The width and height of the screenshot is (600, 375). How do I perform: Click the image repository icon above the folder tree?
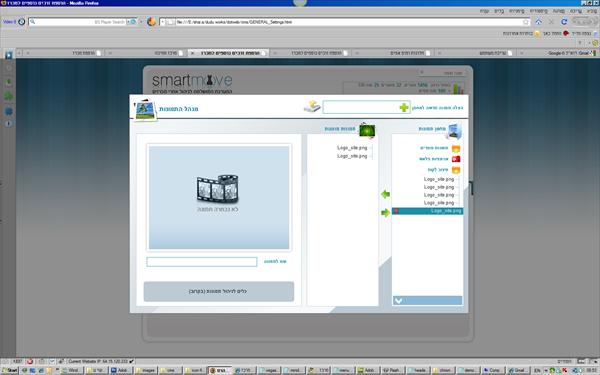pyautogui.click(x=454, y=131)
